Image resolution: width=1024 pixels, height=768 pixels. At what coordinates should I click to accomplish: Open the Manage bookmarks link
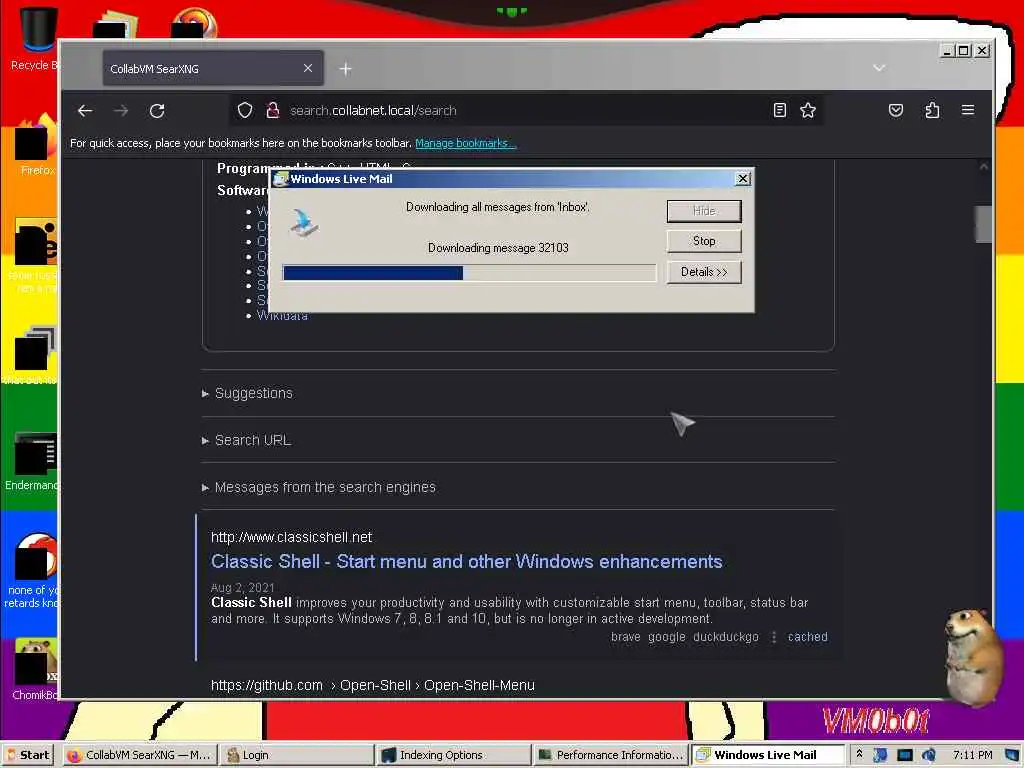(466, 143)
